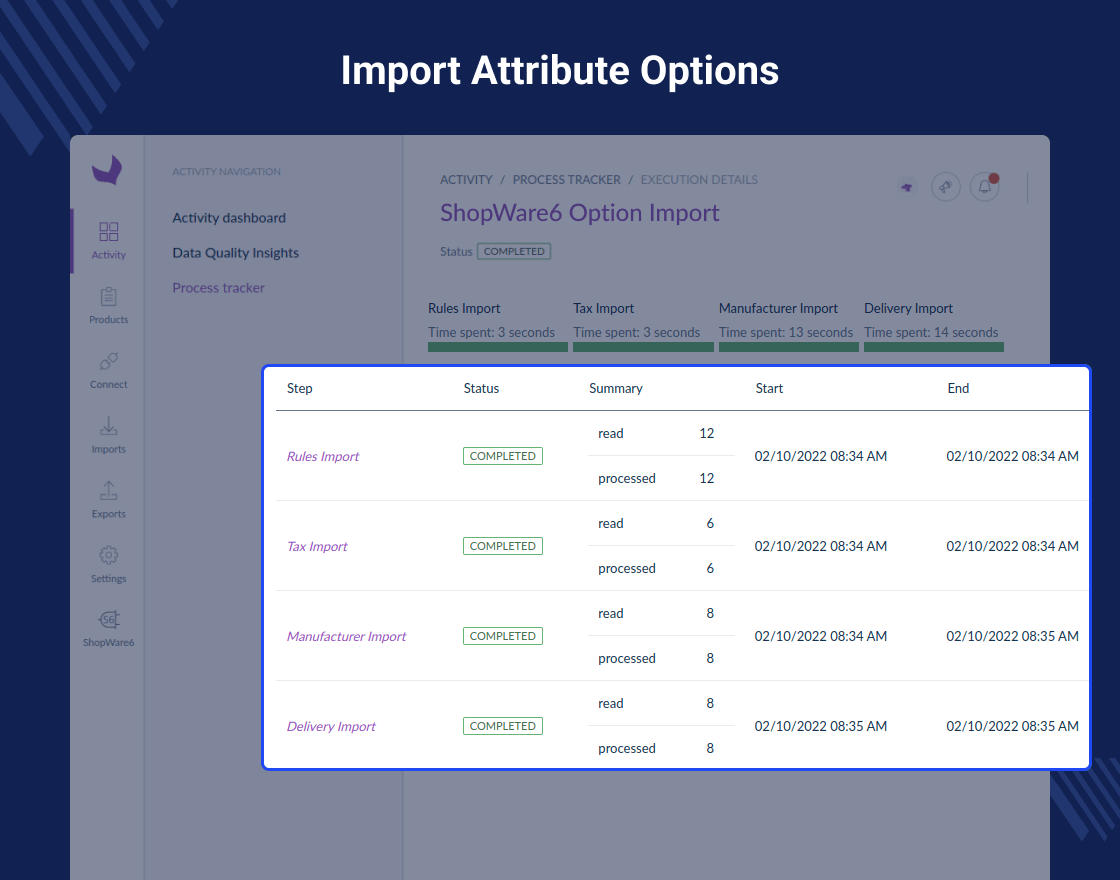Screen dimensions: 1120x880
Task: Click COMPLETED badge in Manufacturer Import row
Action: (x=503, y=636)
